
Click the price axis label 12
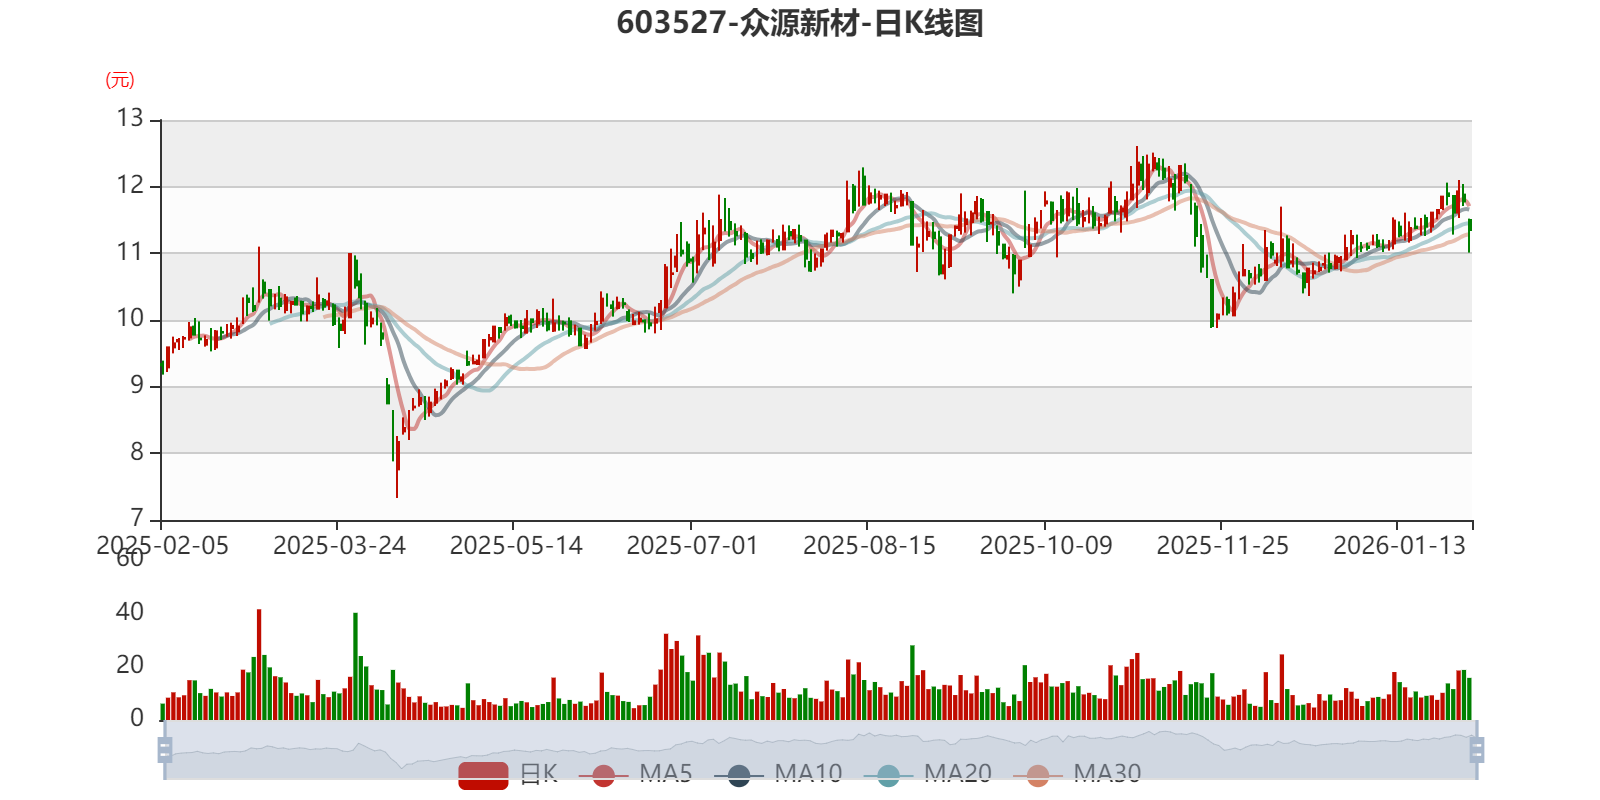tap(130, 185)
